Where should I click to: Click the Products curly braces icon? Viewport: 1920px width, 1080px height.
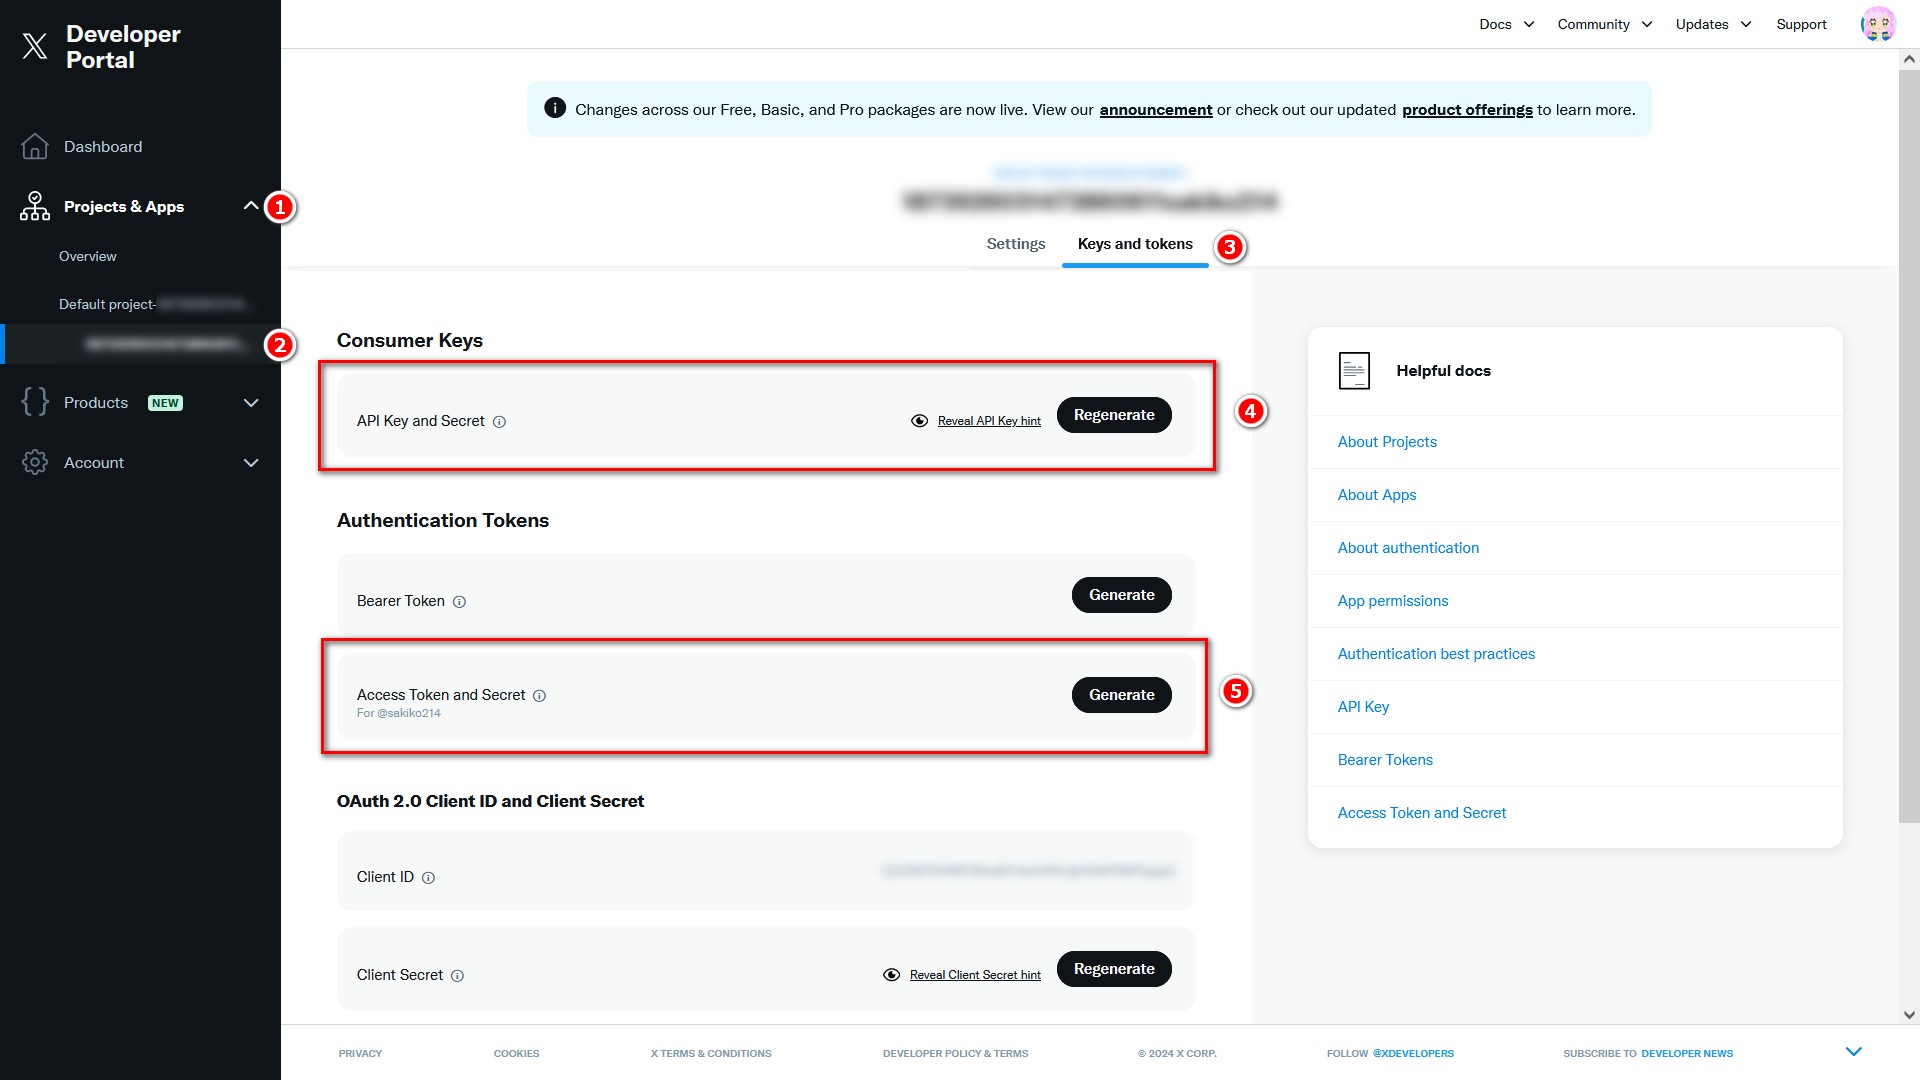[x=35, y=402]
